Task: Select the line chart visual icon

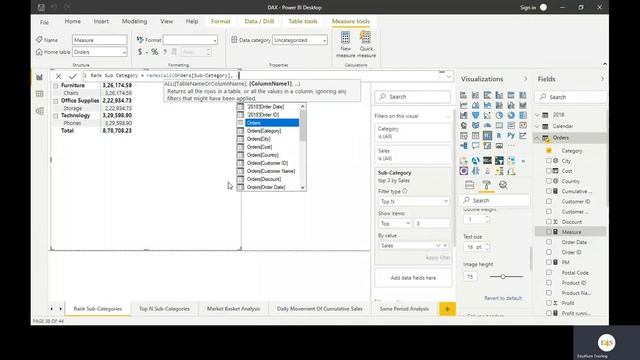Action: (x=463, y=105)
